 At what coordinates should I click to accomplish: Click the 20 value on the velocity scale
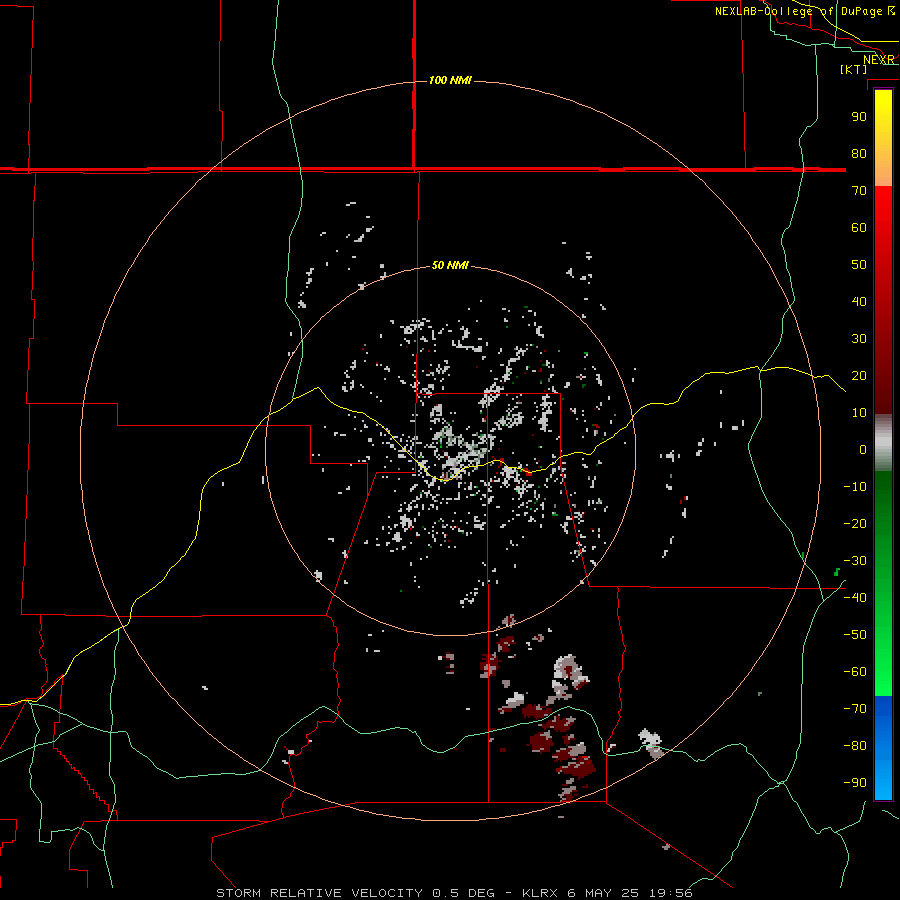coord(859,376)
